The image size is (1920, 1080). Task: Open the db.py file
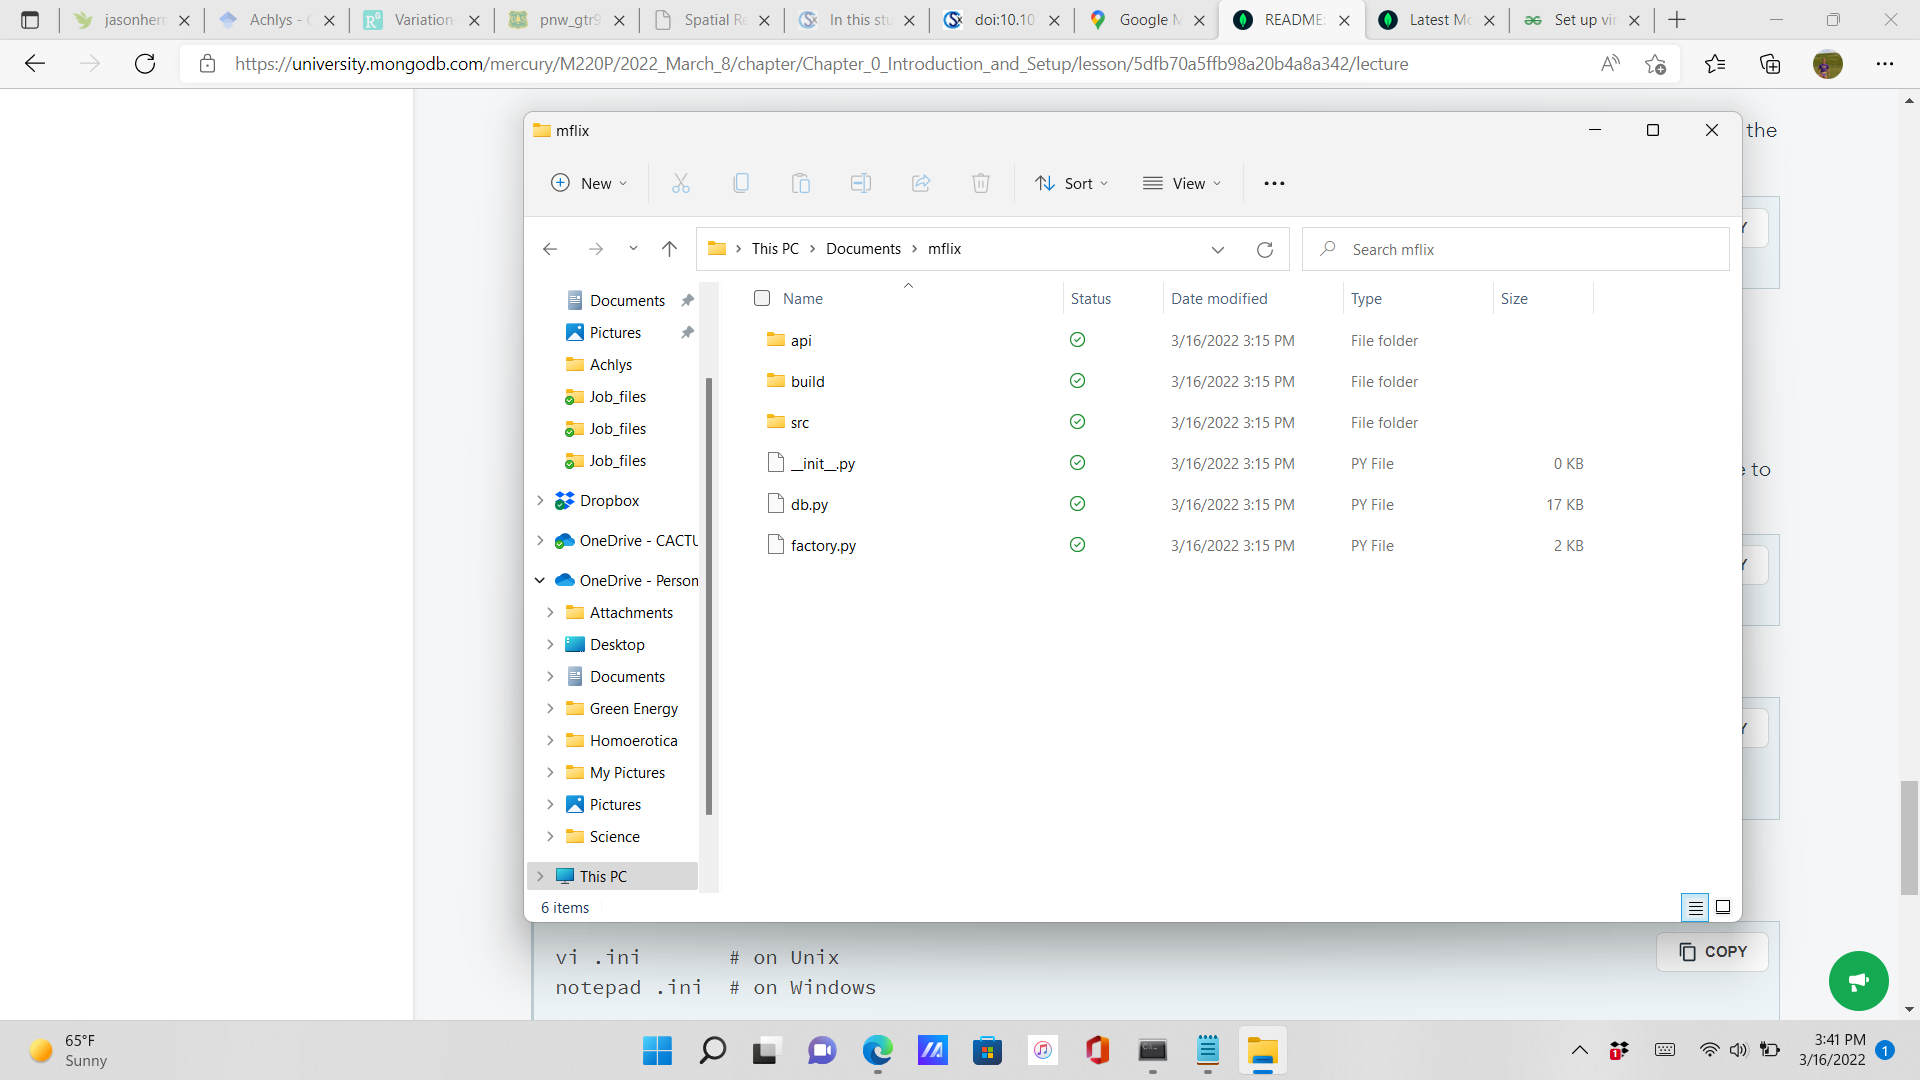809,505
